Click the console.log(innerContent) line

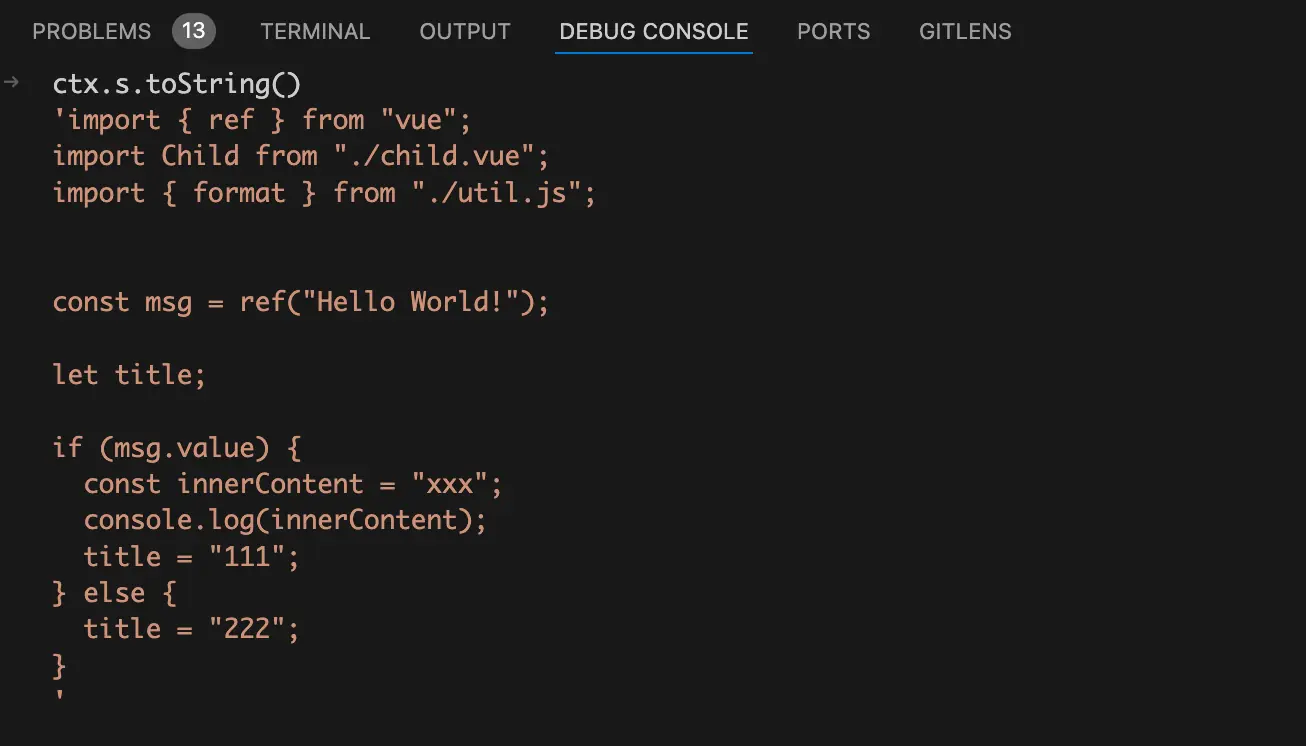pos(285,520)
